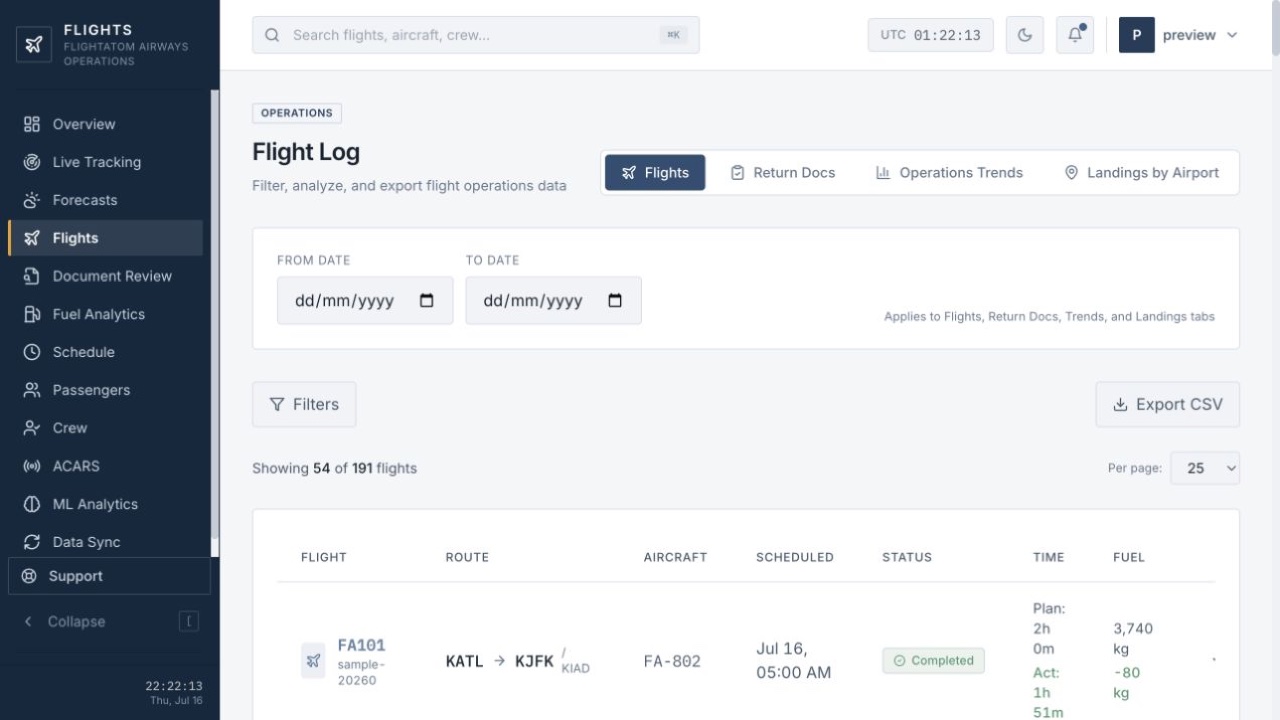Click the Live Tracking radar icon

(x=32, y=162)
